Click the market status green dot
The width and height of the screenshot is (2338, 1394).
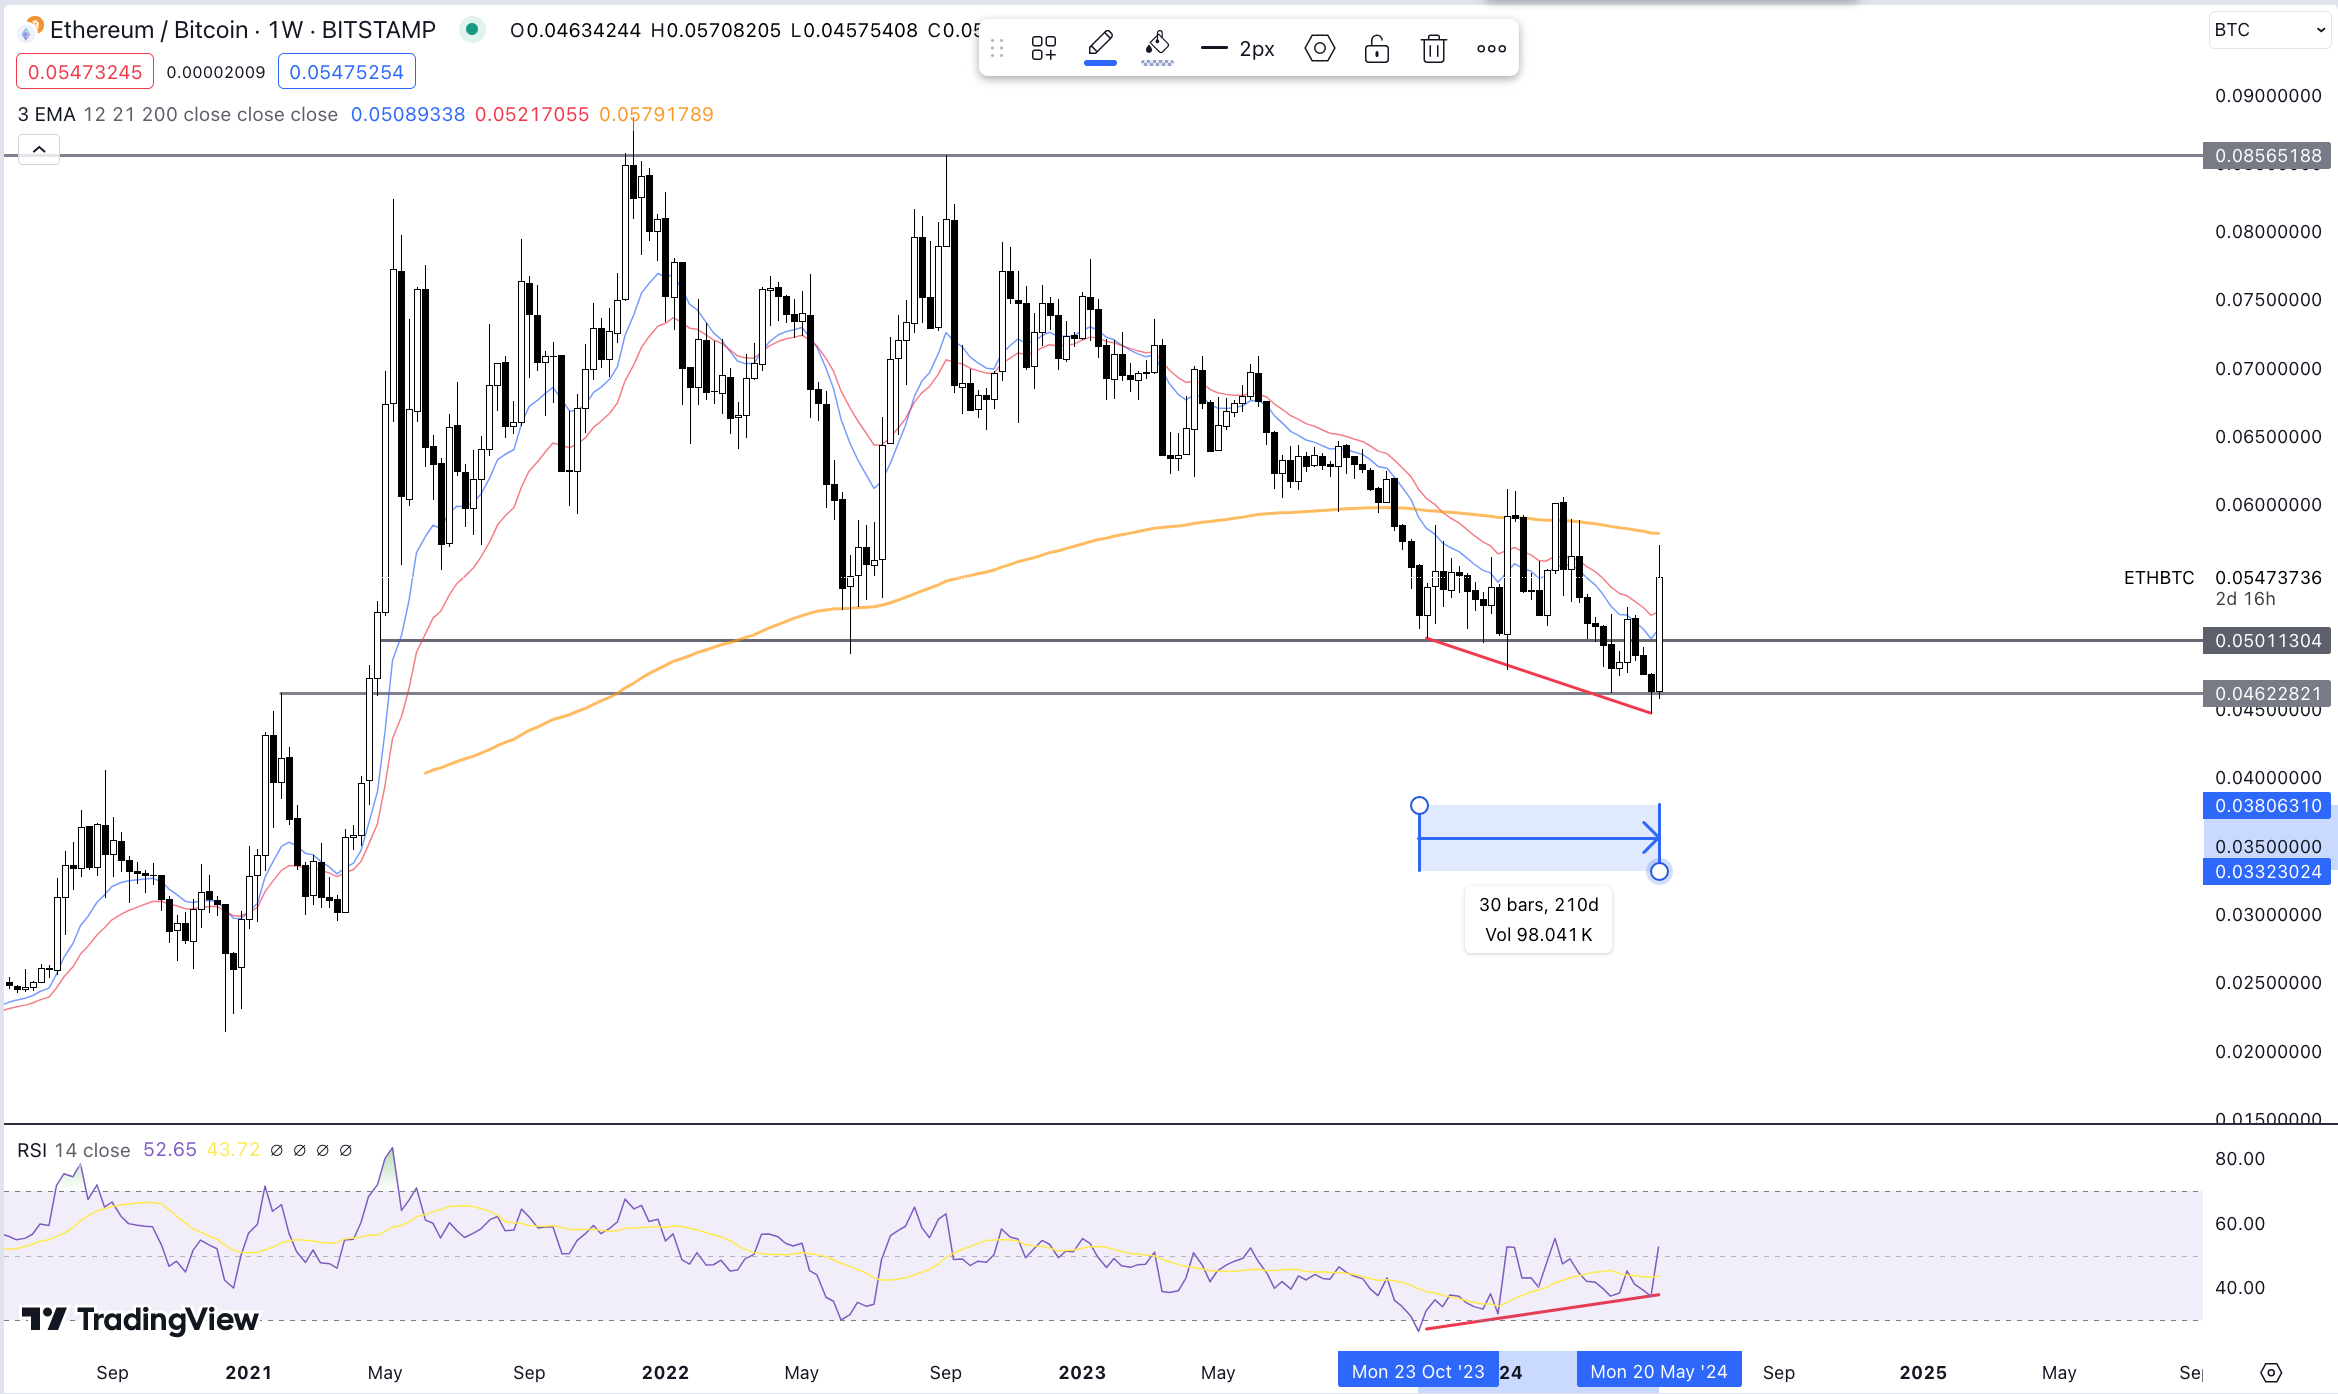472,30
